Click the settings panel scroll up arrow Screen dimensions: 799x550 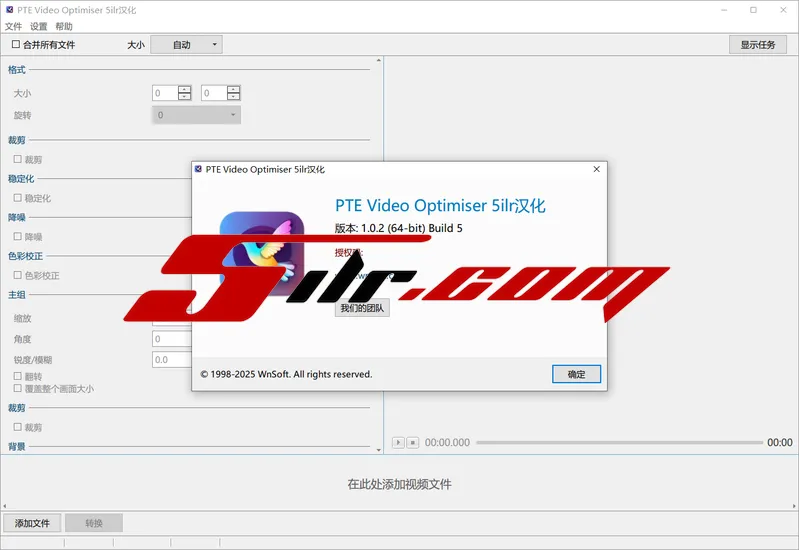tap(379, 61)
